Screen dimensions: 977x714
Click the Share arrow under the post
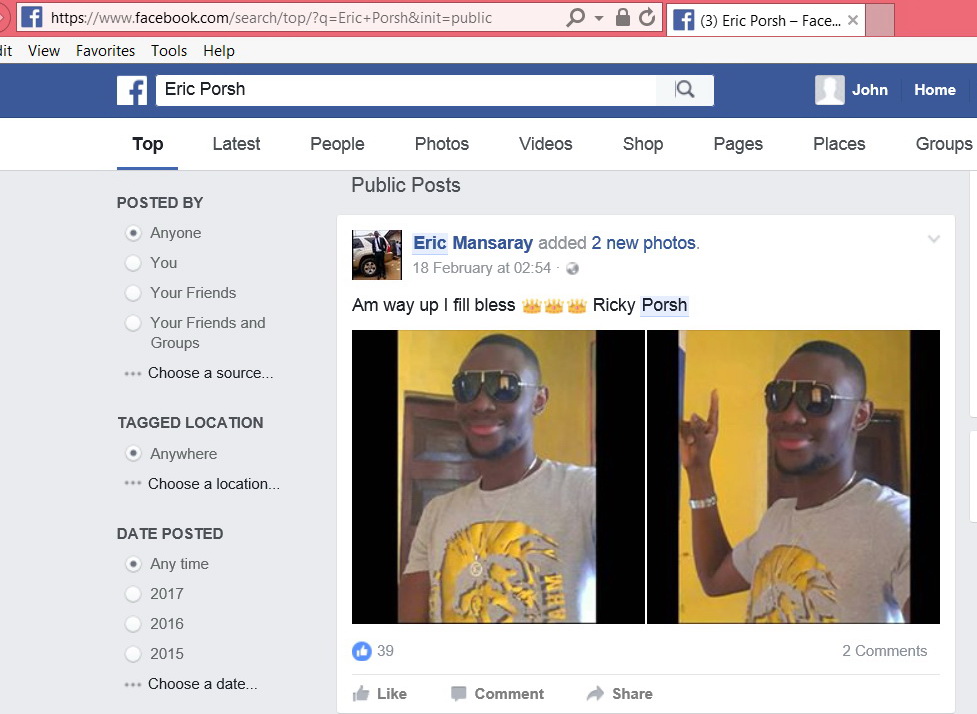pos(620,693)
